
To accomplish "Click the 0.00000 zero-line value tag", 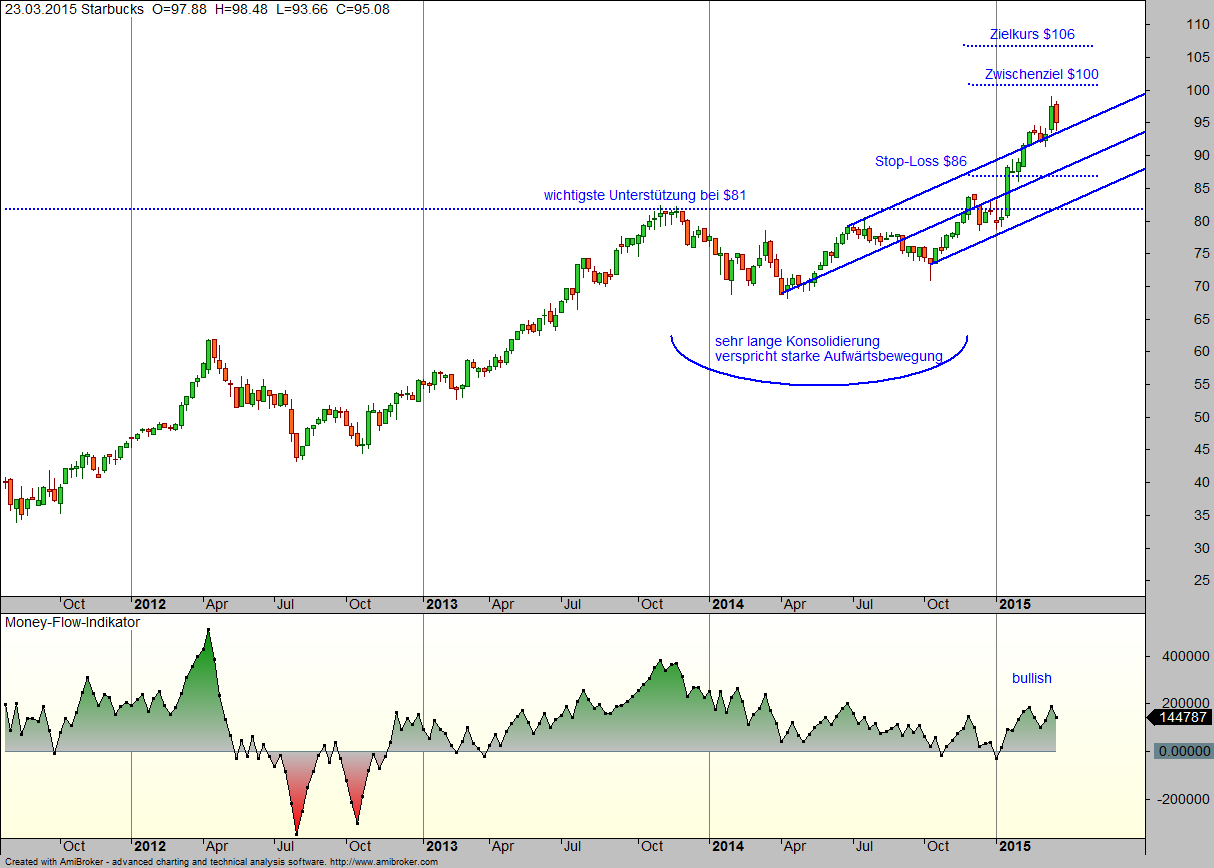I will tap(1184, 751).
